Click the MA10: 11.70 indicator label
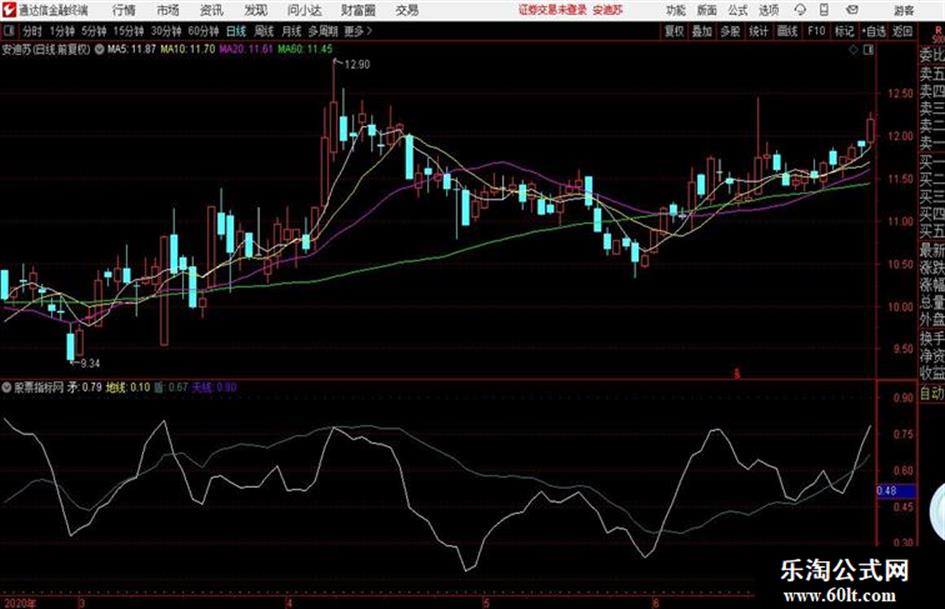This screenshot has width=945, height=609. [187, 49]
